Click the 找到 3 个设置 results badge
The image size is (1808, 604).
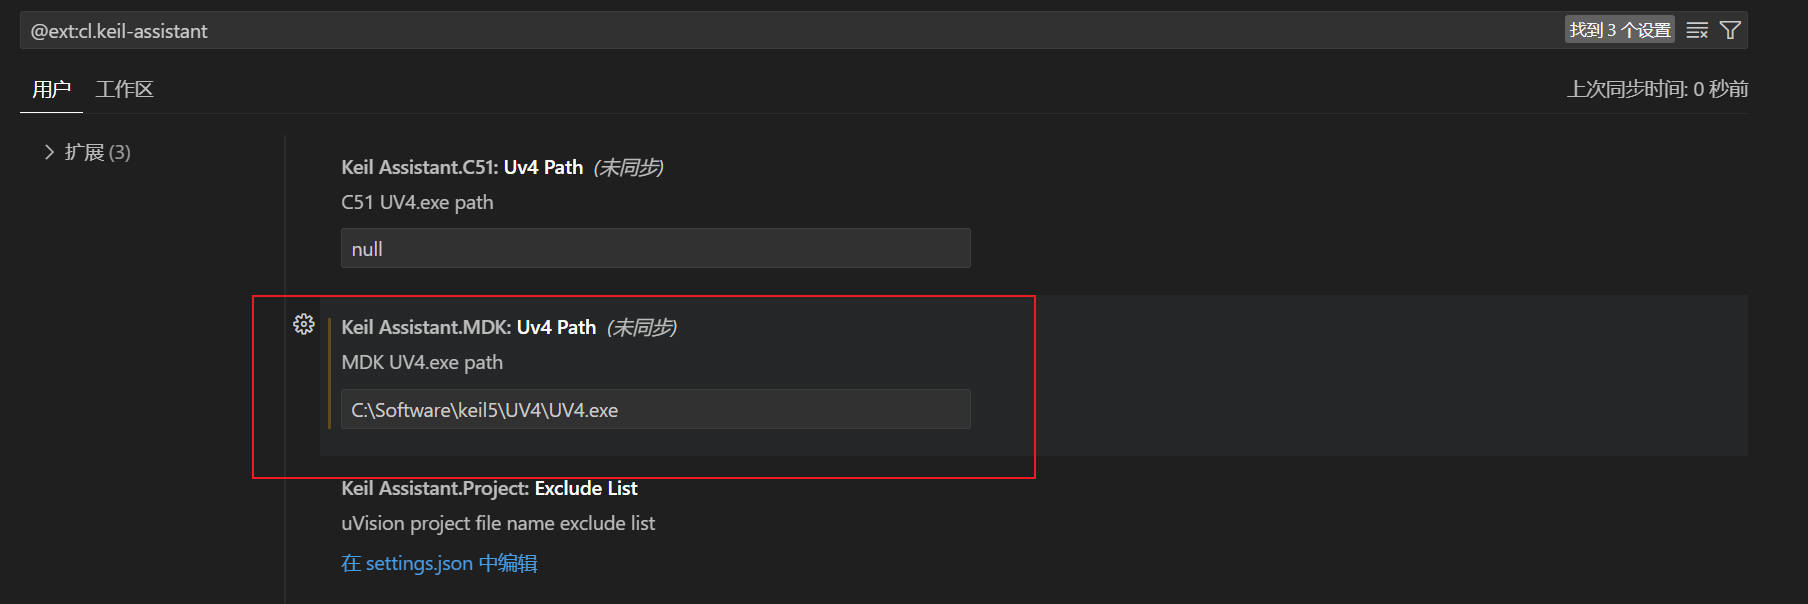pos(1620,30)
